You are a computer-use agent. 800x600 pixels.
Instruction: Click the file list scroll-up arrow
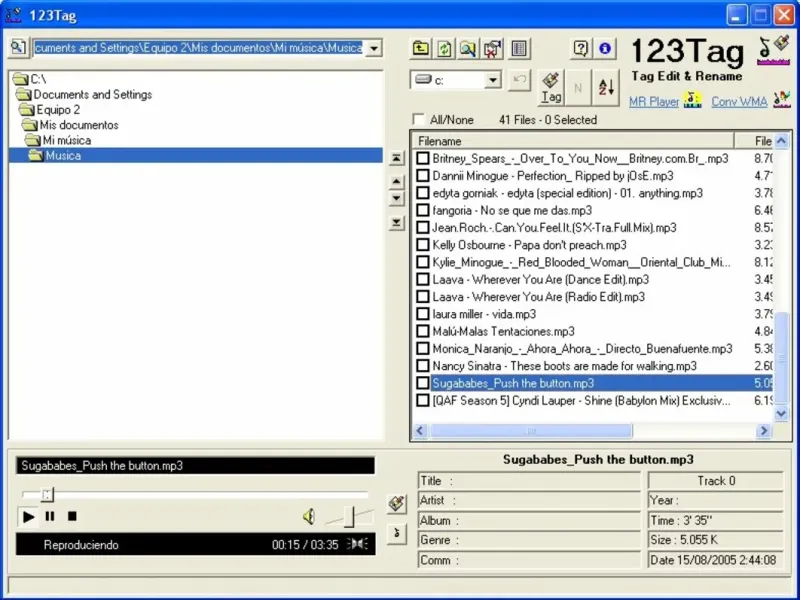(781, 140)
